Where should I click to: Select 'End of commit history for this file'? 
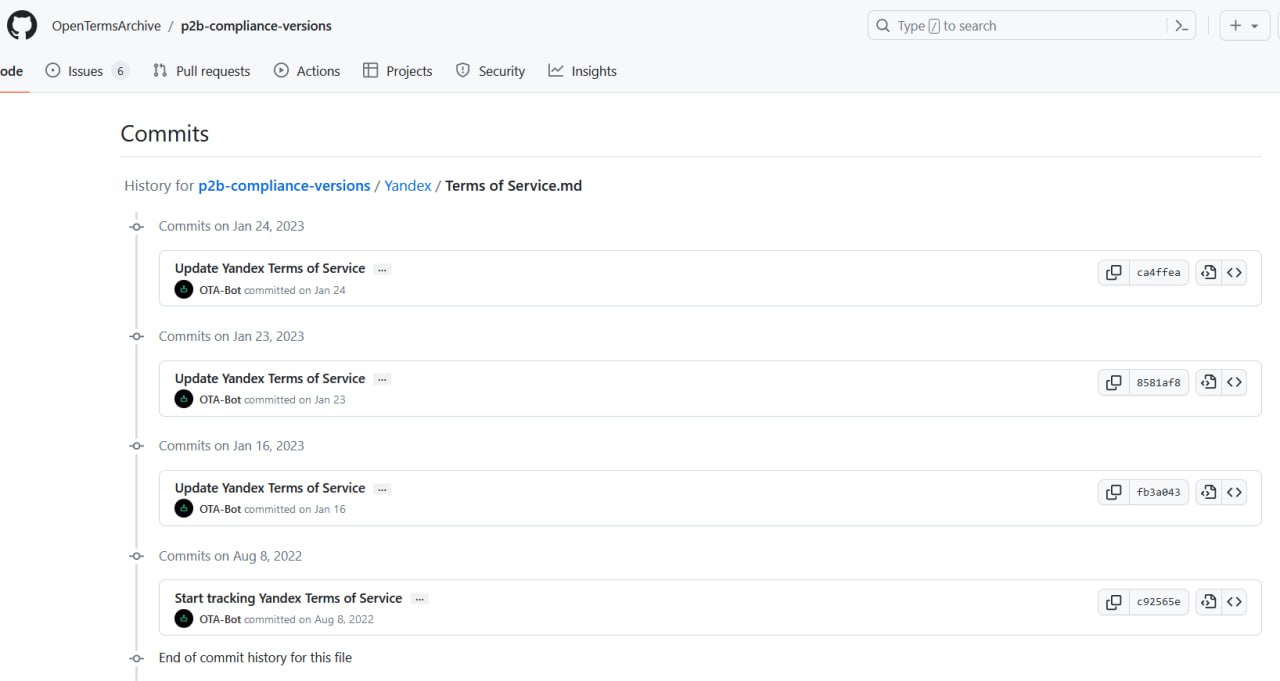point(255,658)
